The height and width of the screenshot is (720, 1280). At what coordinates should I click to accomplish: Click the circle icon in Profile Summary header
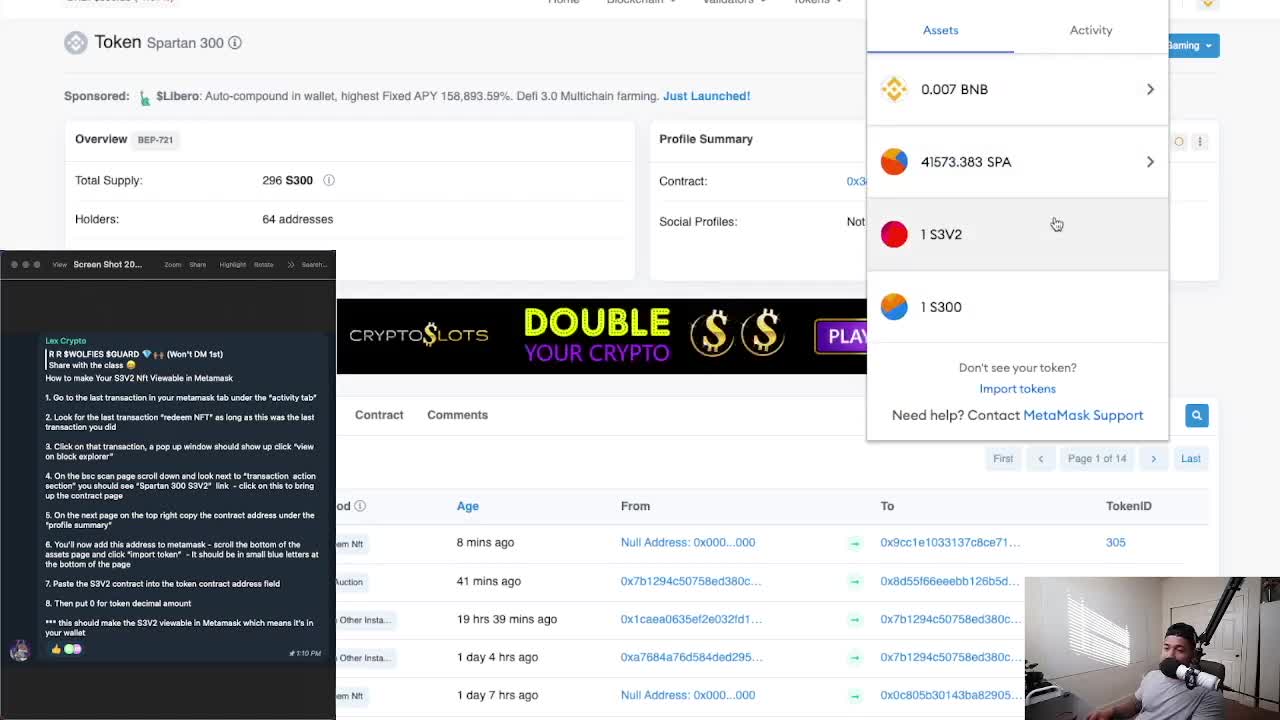pyautogui.click(x=1179, y=142)
